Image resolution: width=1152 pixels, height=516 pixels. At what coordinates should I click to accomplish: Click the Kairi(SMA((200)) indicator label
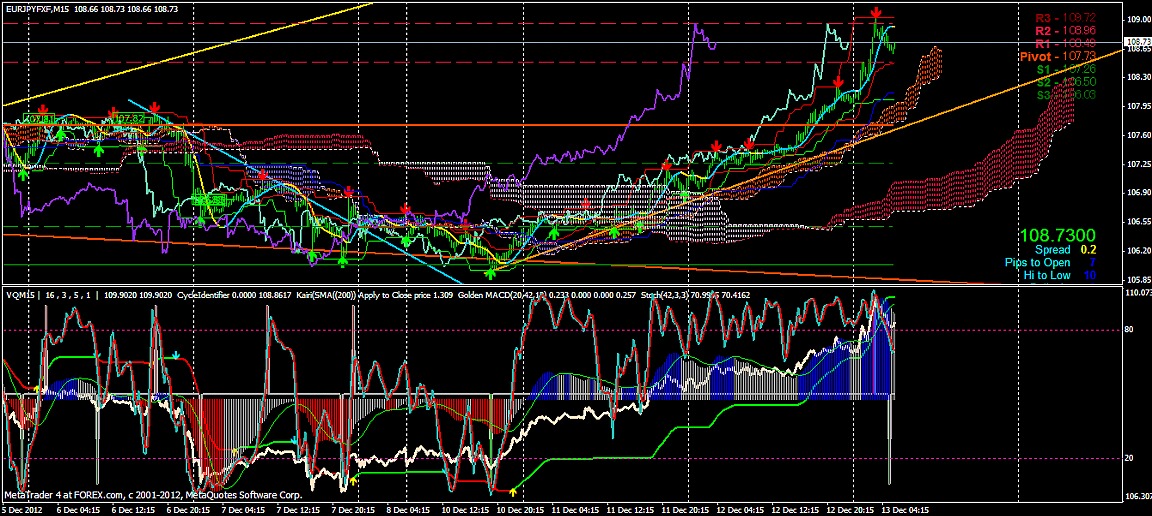point(327,294)
